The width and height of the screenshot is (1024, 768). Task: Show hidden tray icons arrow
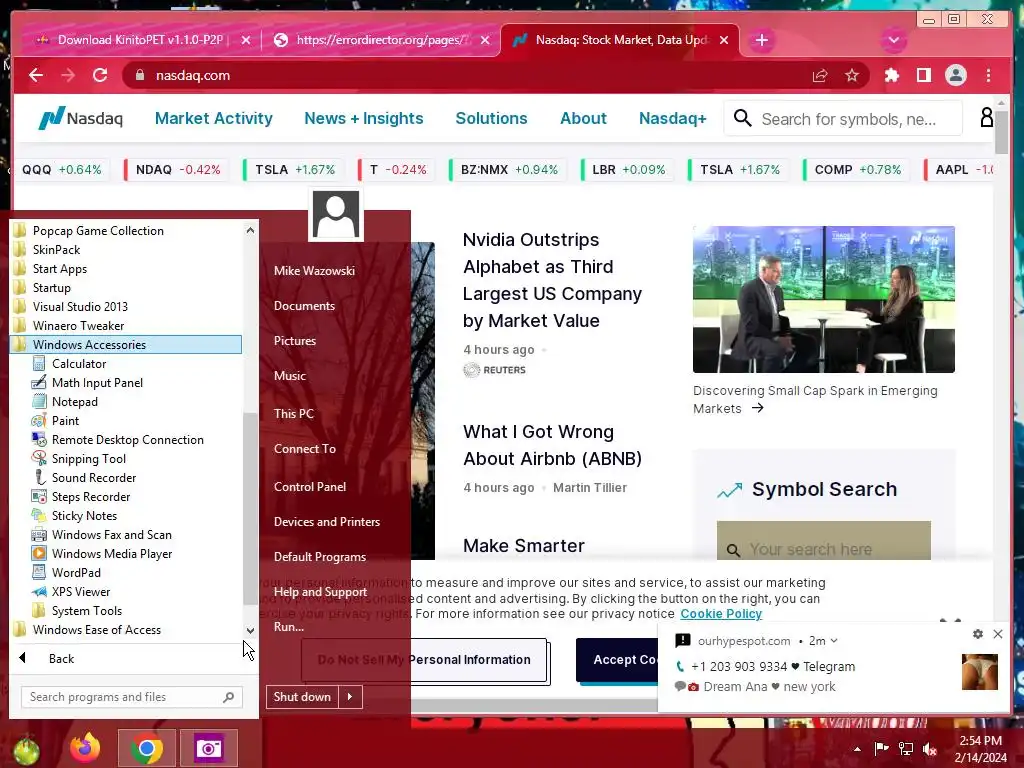(857, 749)
